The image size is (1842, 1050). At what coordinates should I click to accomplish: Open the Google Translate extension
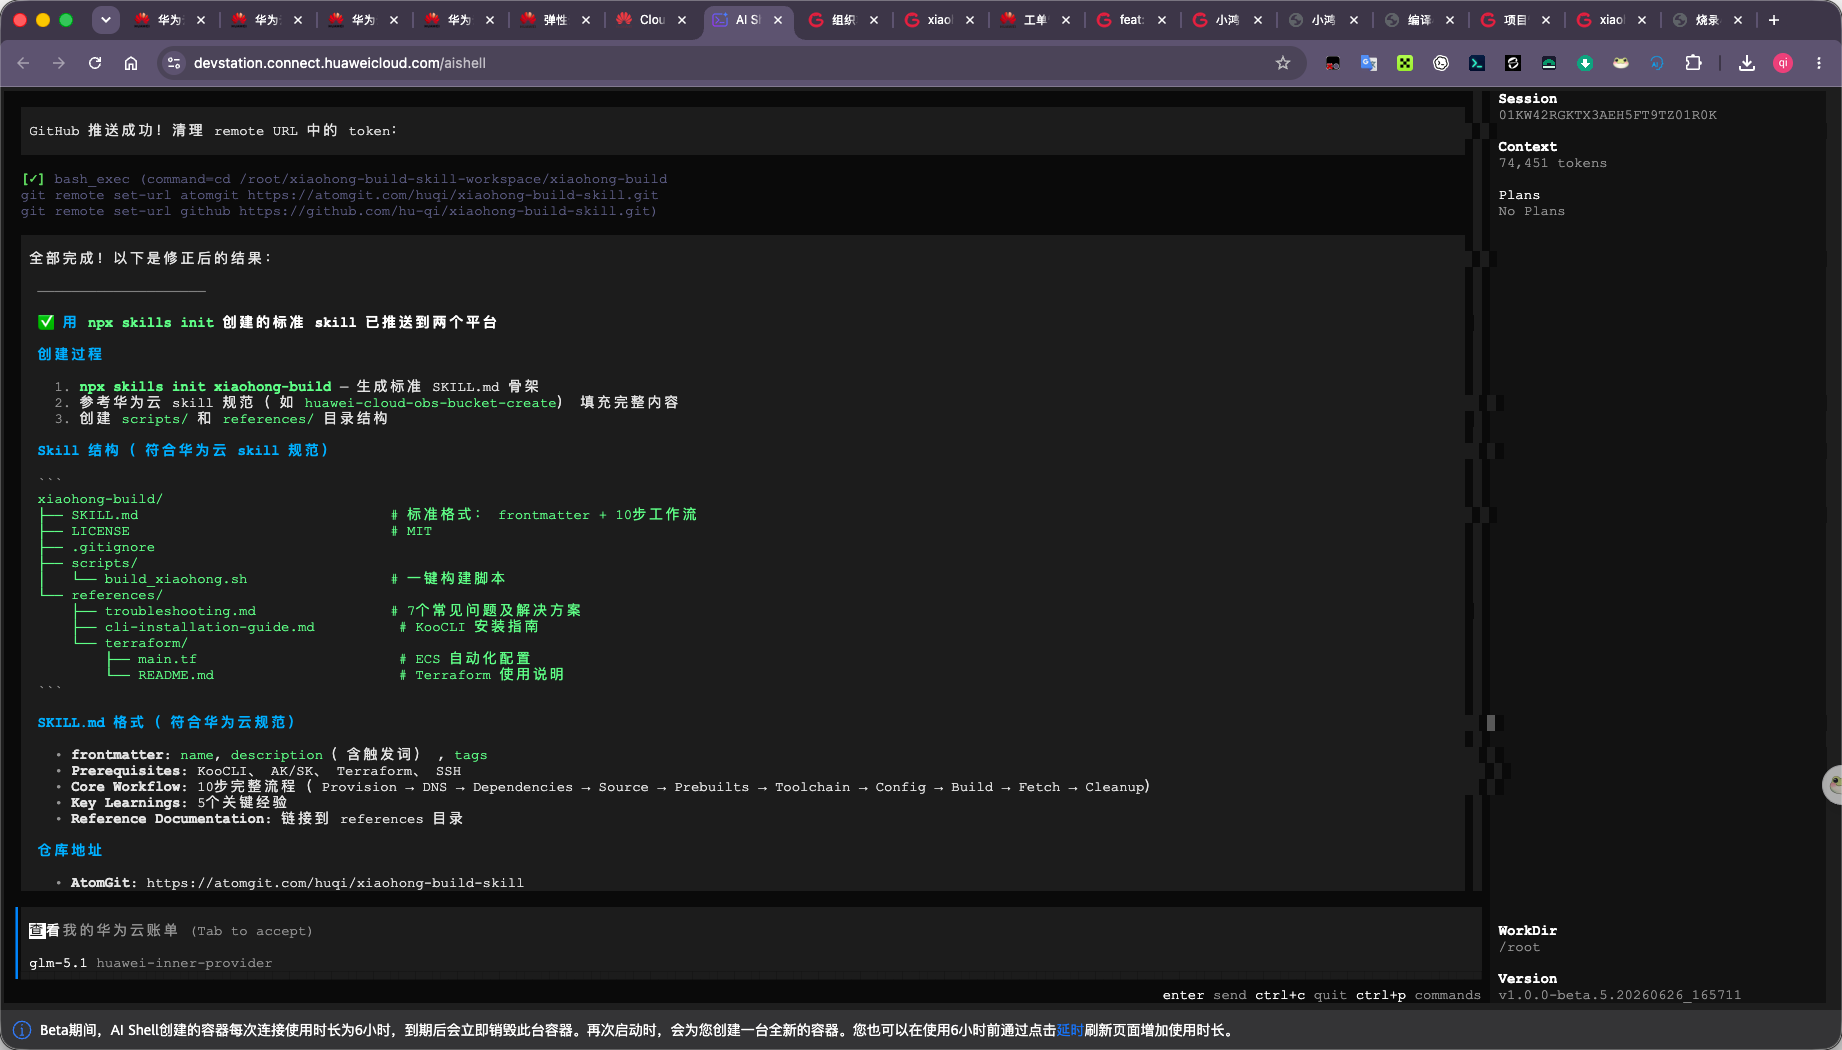tap(1369, 63)
